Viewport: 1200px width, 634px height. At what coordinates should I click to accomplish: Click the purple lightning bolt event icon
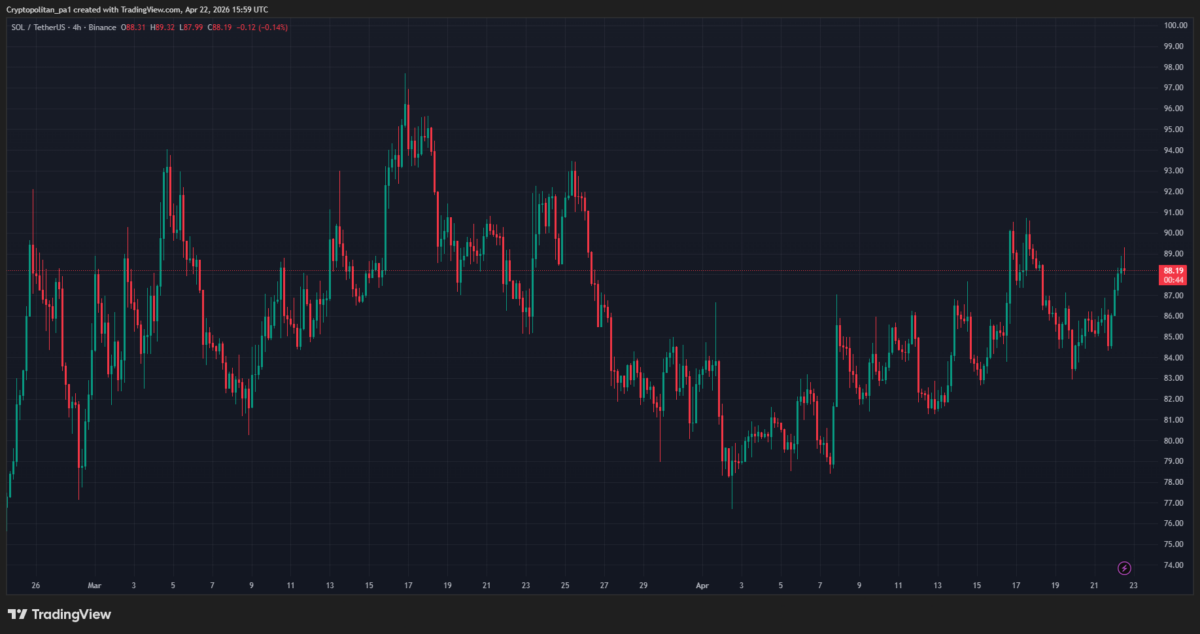pos(1124,568)
